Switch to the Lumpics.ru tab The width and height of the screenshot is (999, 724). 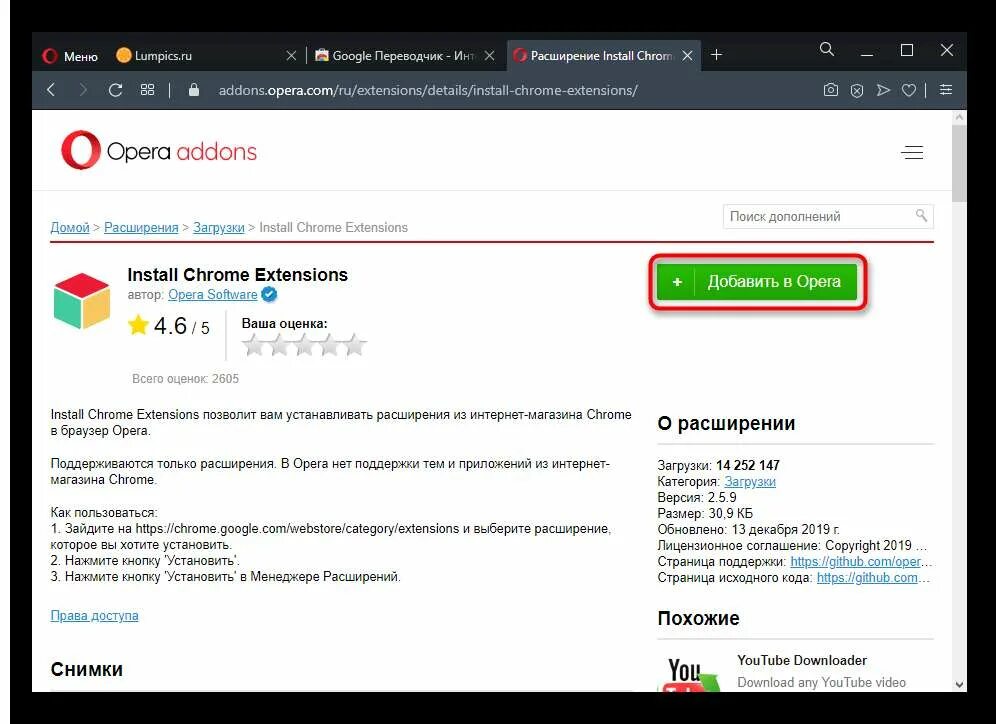(206, 56)
